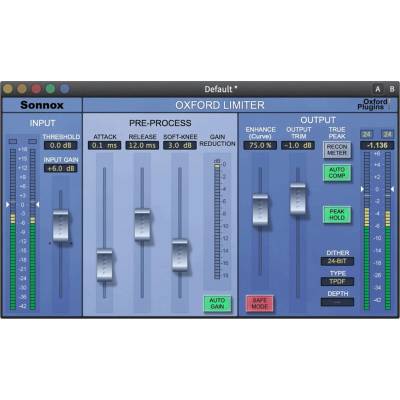Click the Release fader handle

point(142,225)
